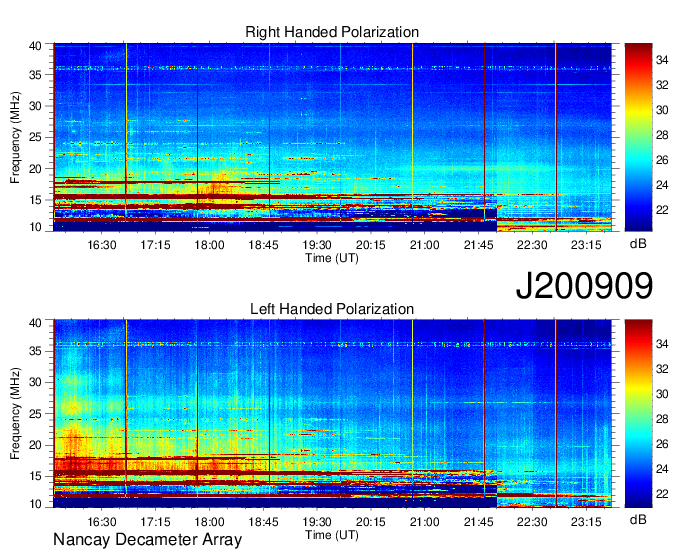
Task: Click the 34 dB mark on bottom color bar
Action: click(x=662, y=344)
